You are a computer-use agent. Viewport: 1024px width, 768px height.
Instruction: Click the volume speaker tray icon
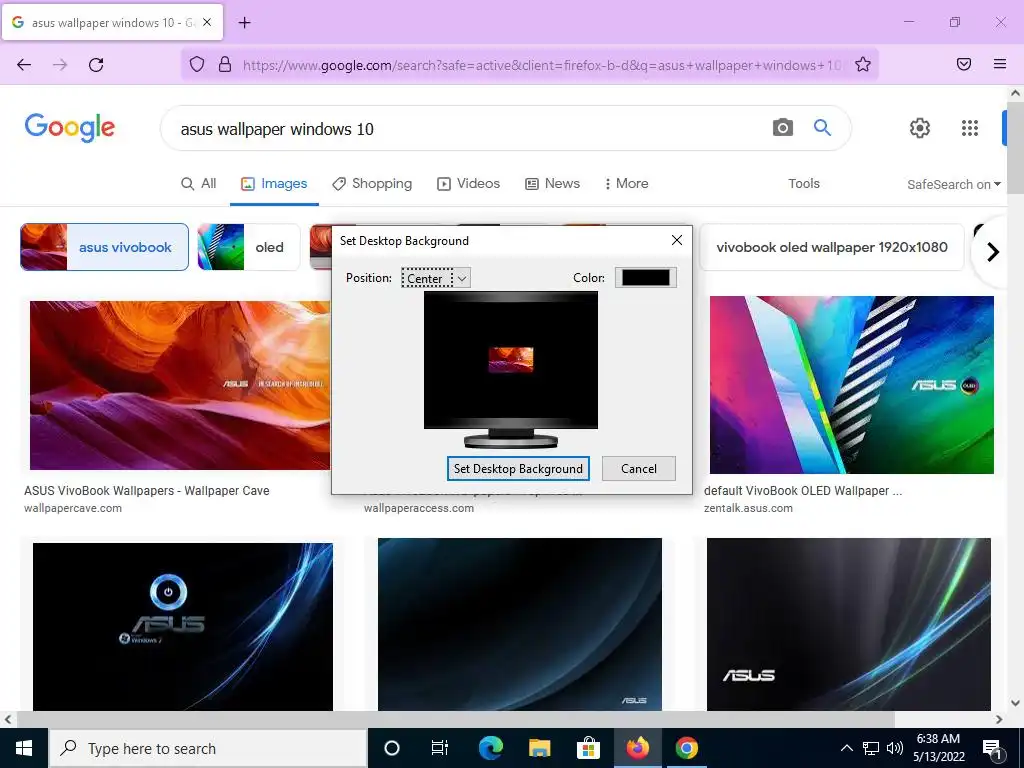tap(895, 748)
